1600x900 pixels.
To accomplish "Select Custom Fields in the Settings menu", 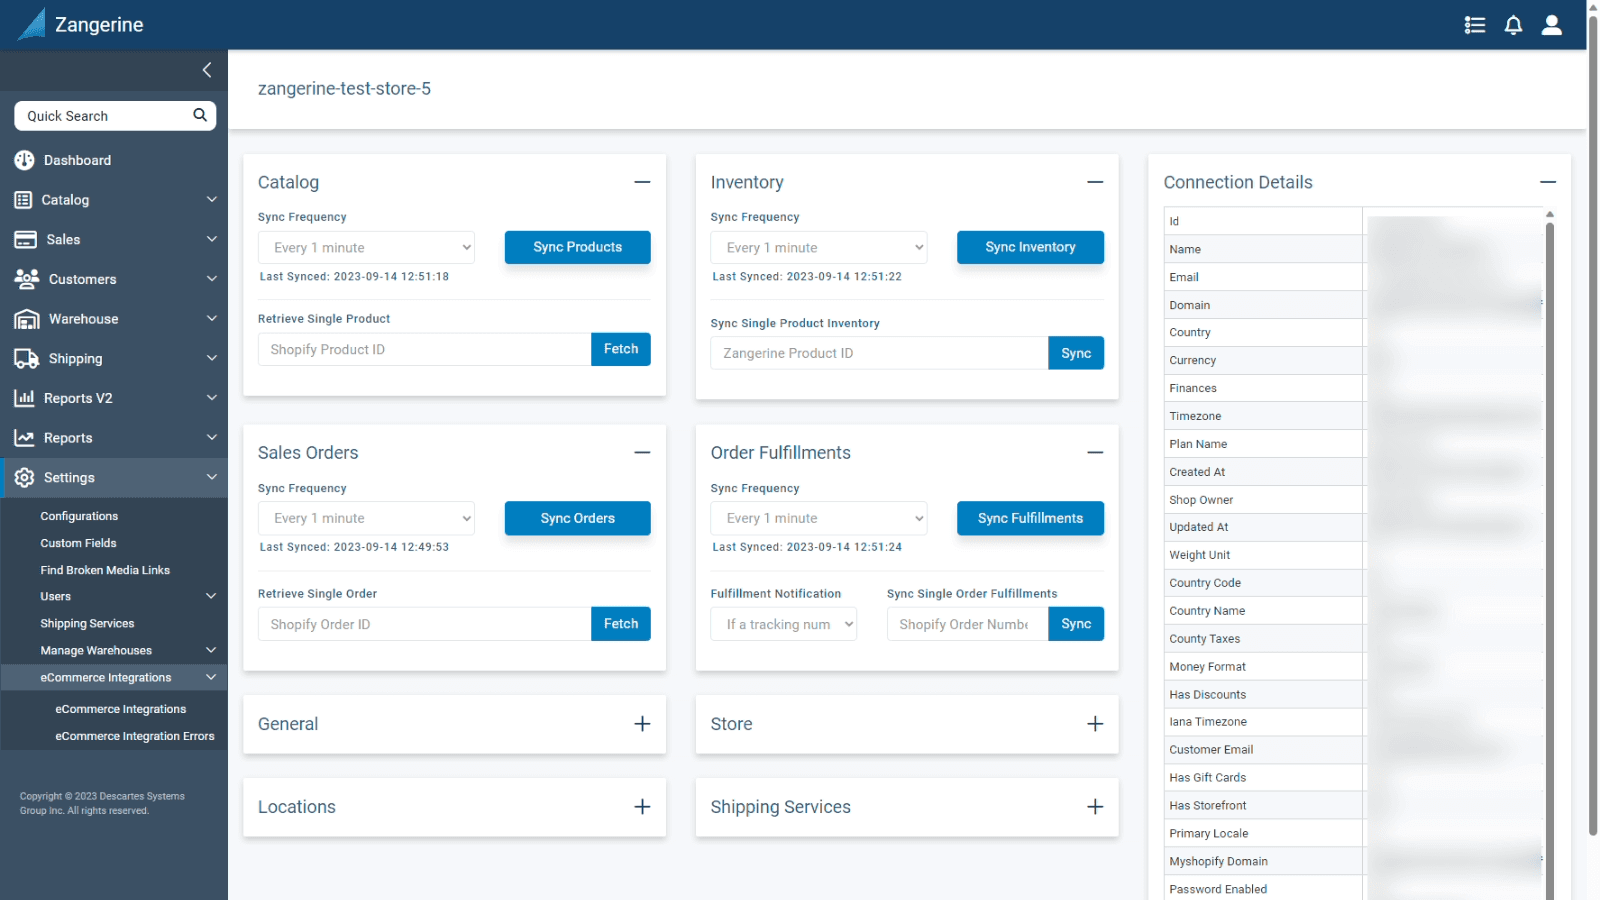I will coord(78,543).
